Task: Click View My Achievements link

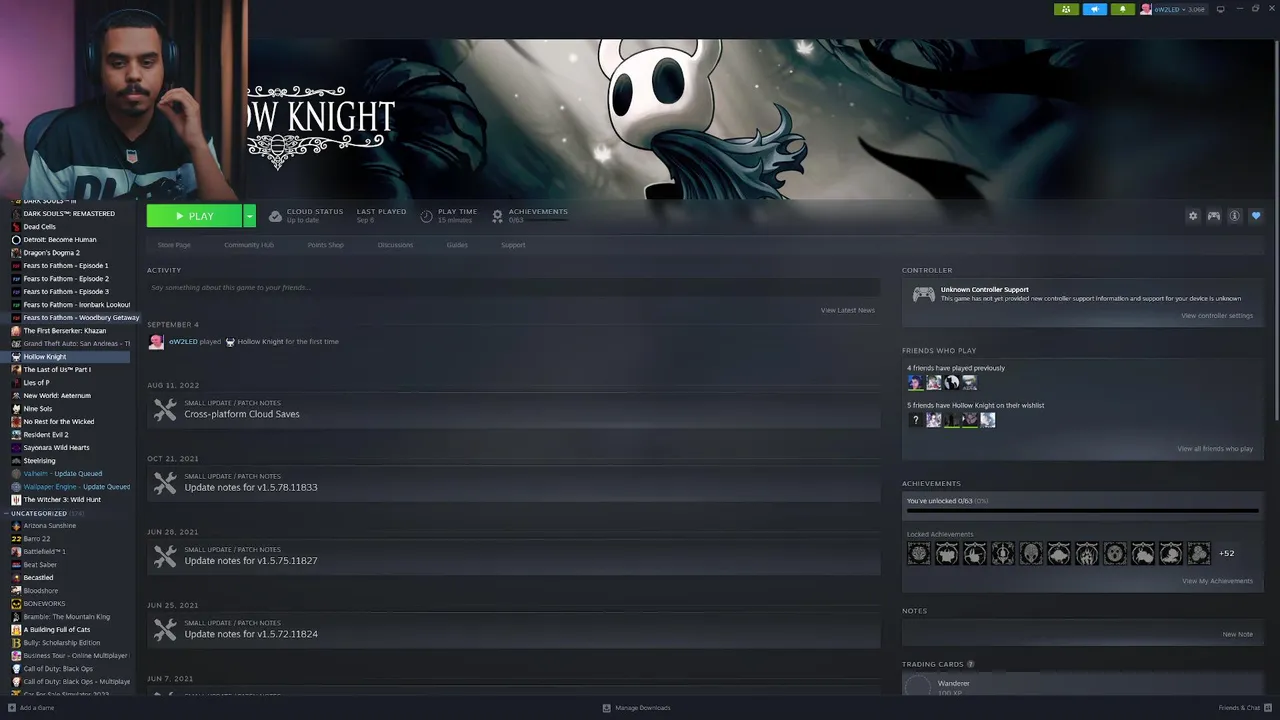Action: [1217, 581]
